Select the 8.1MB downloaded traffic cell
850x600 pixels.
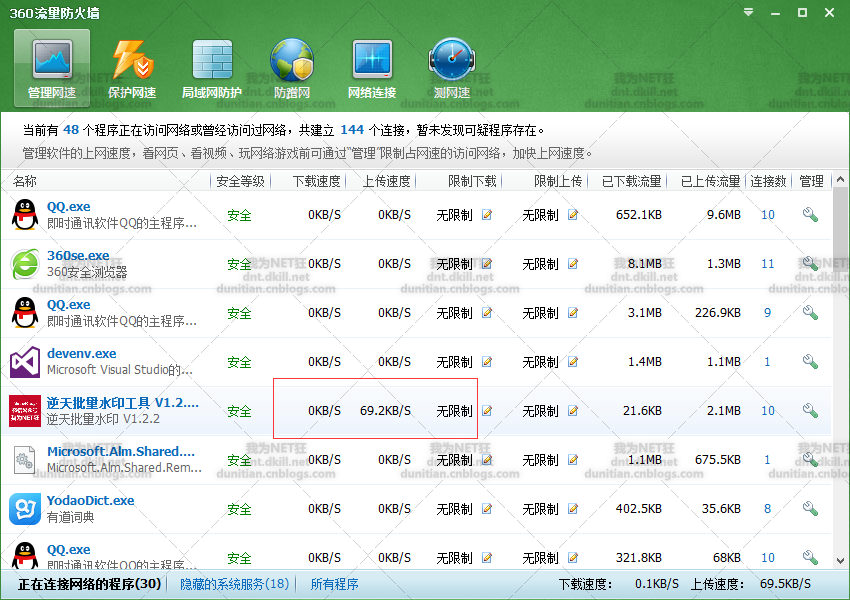coord(645,264)
